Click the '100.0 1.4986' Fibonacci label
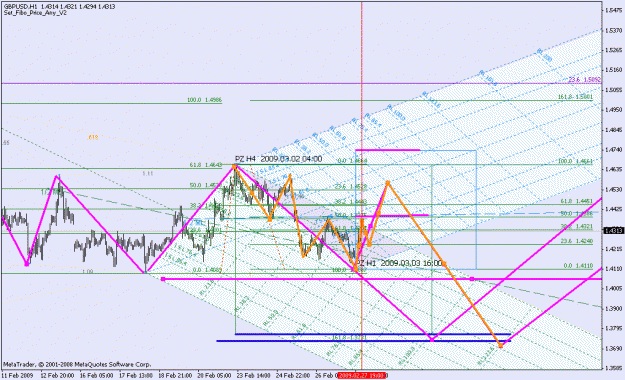The height and width of the screenshot is (380, 625). click(204, 100)
